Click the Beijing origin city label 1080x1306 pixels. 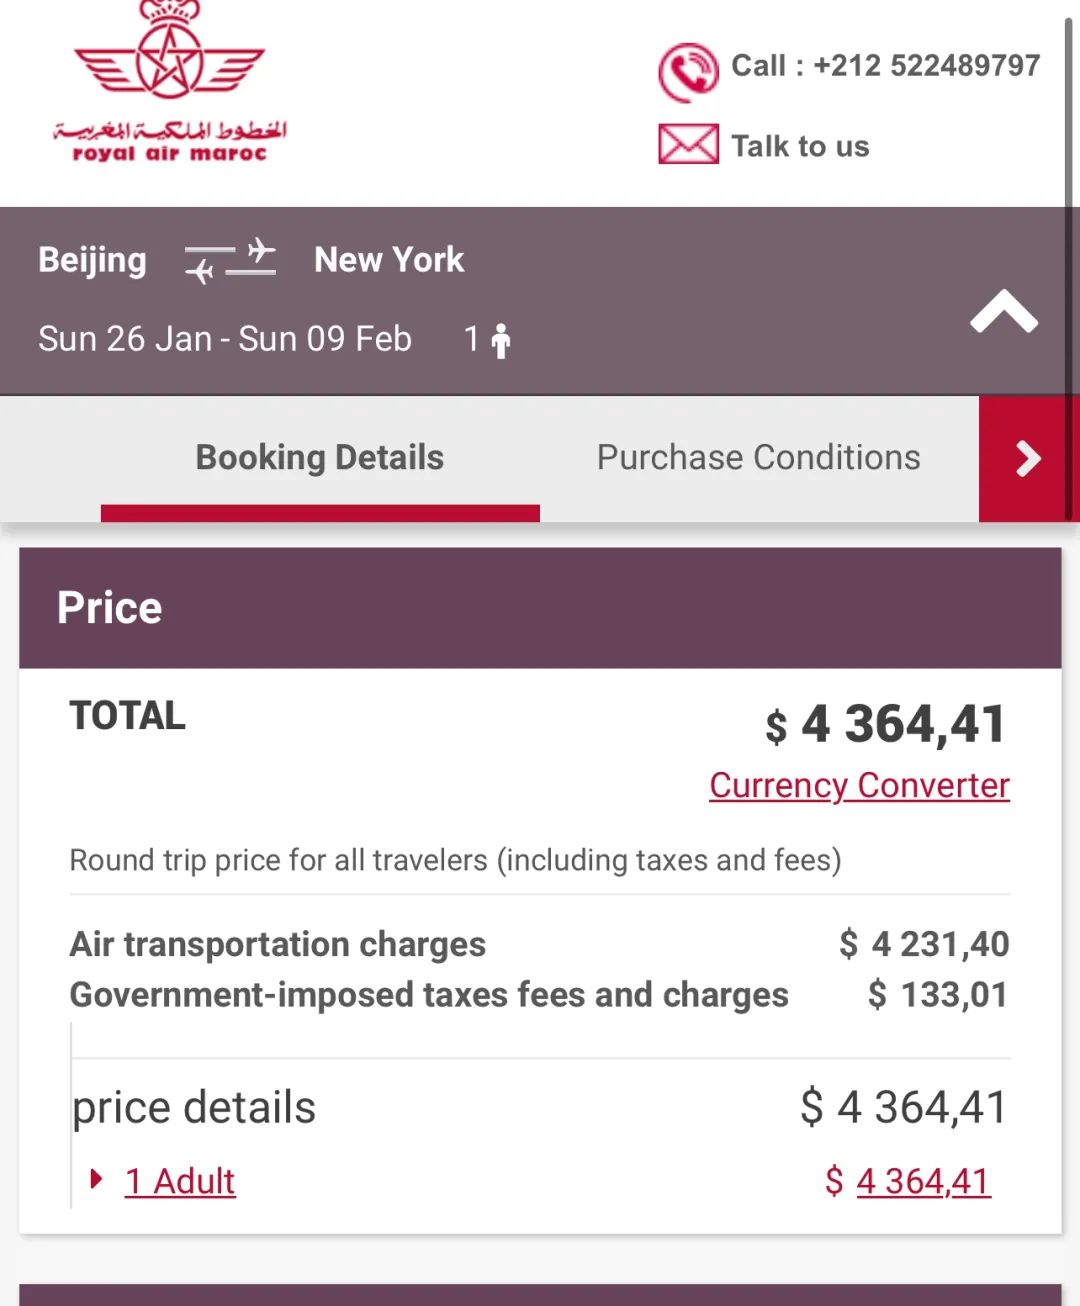[92, 260]
